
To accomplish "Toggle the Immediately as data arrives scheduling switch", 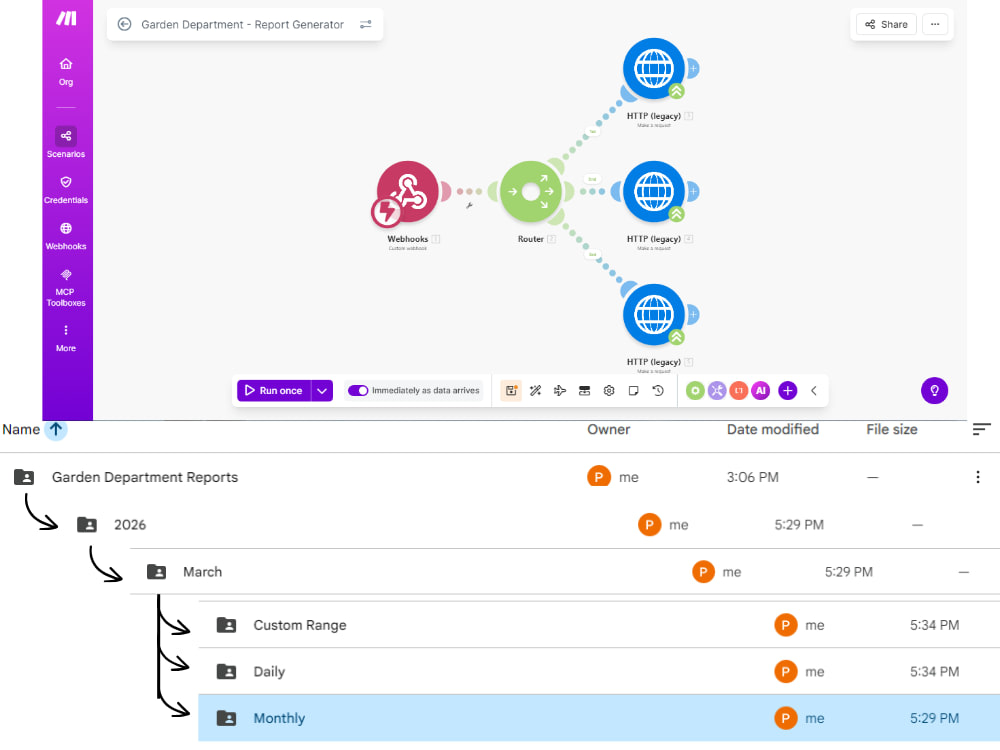I will pos(358,390).
